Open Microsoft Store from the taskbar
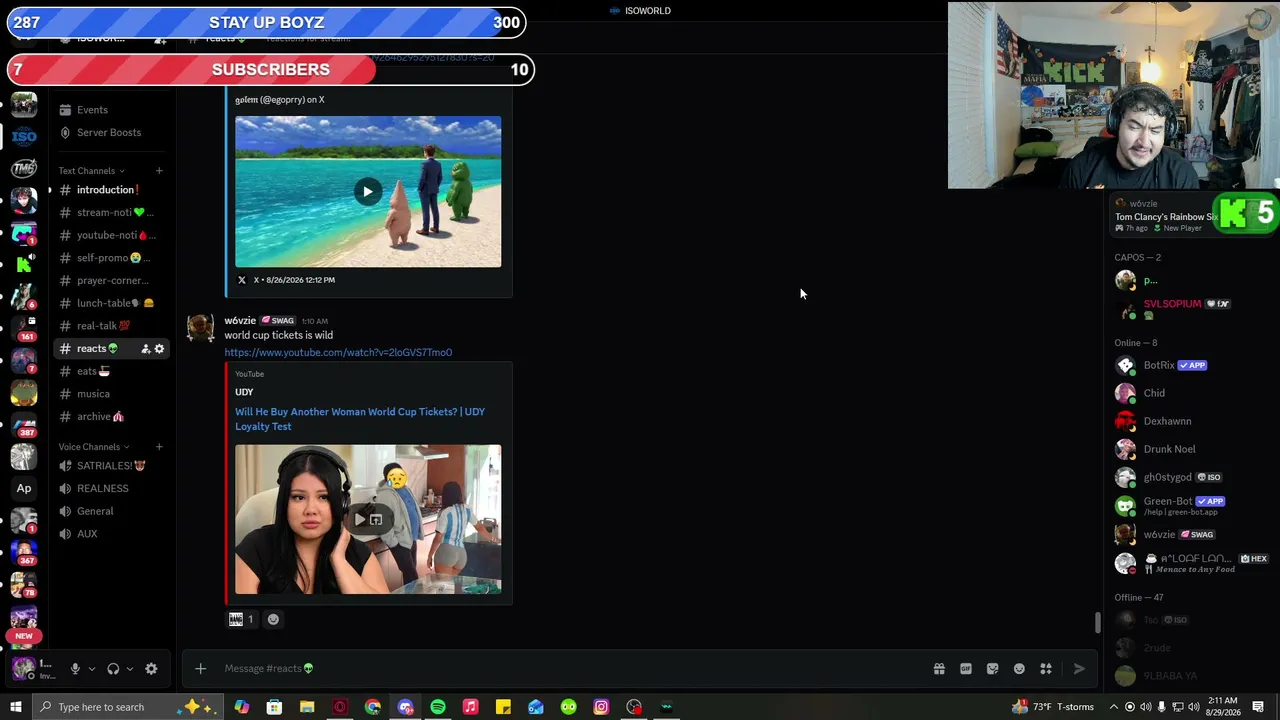The width and height of the screenshot is (1280, 720). pos(274,707)
